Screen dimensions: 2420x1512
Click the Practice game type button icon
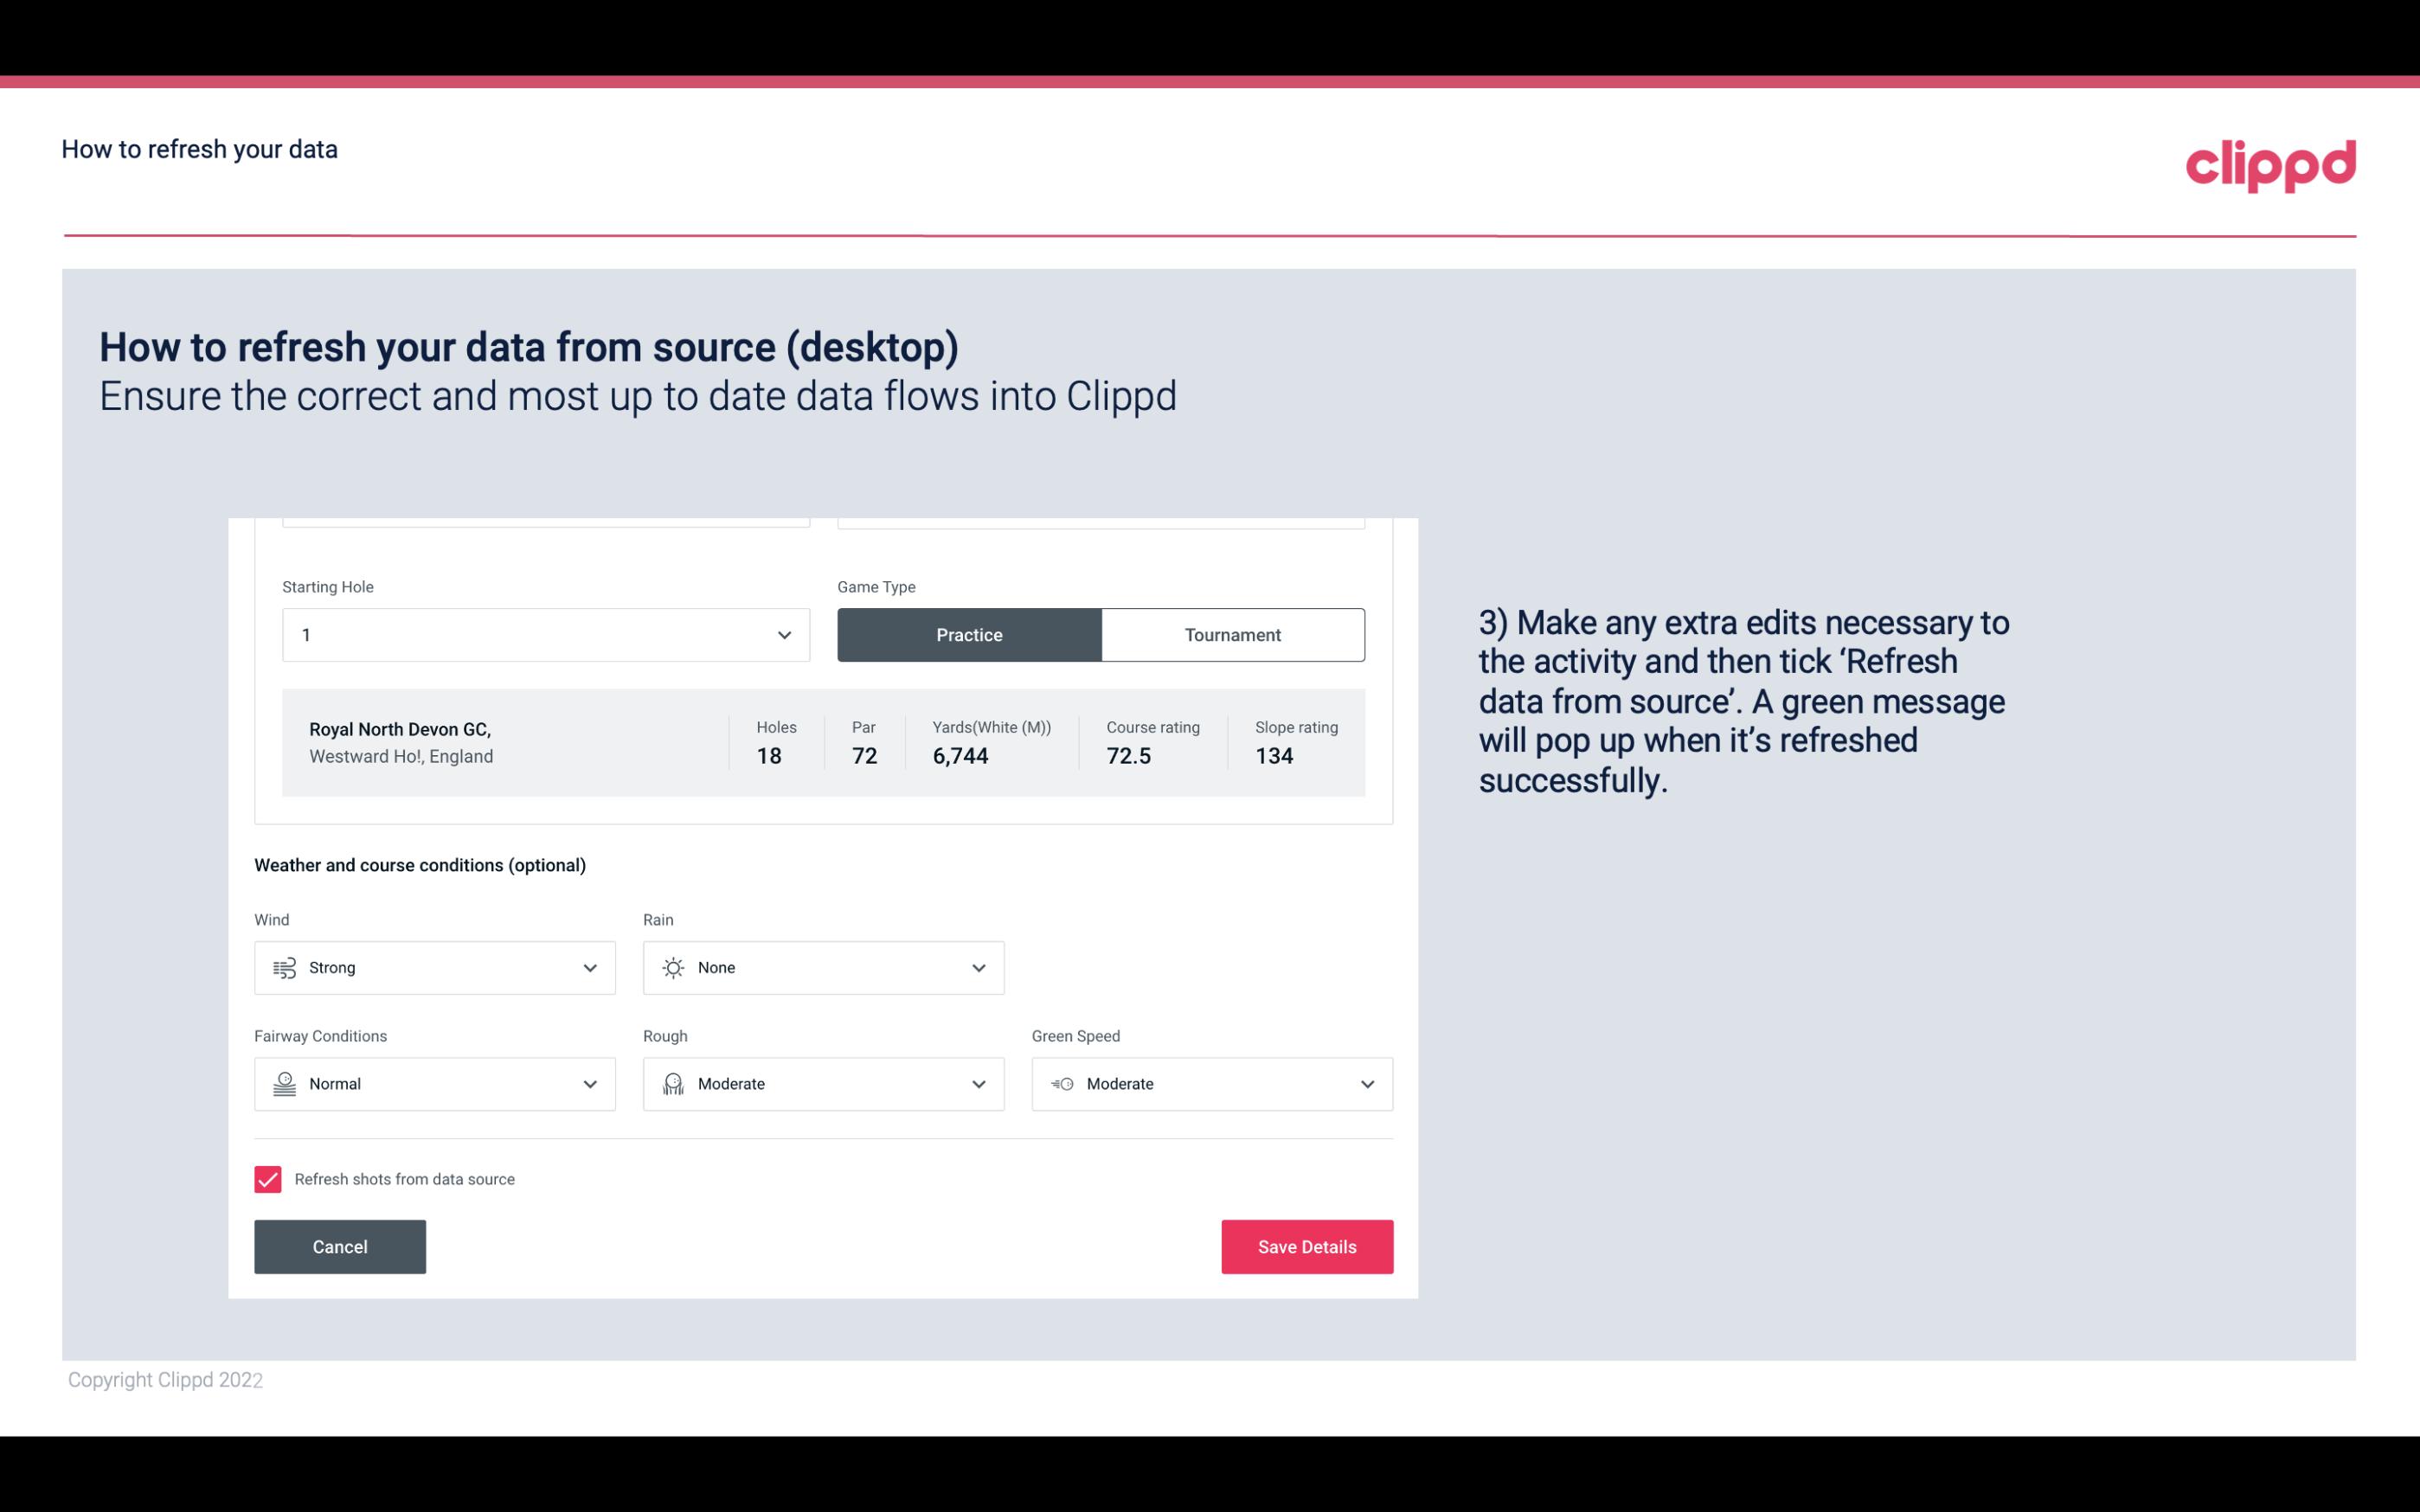pos(969,634)
